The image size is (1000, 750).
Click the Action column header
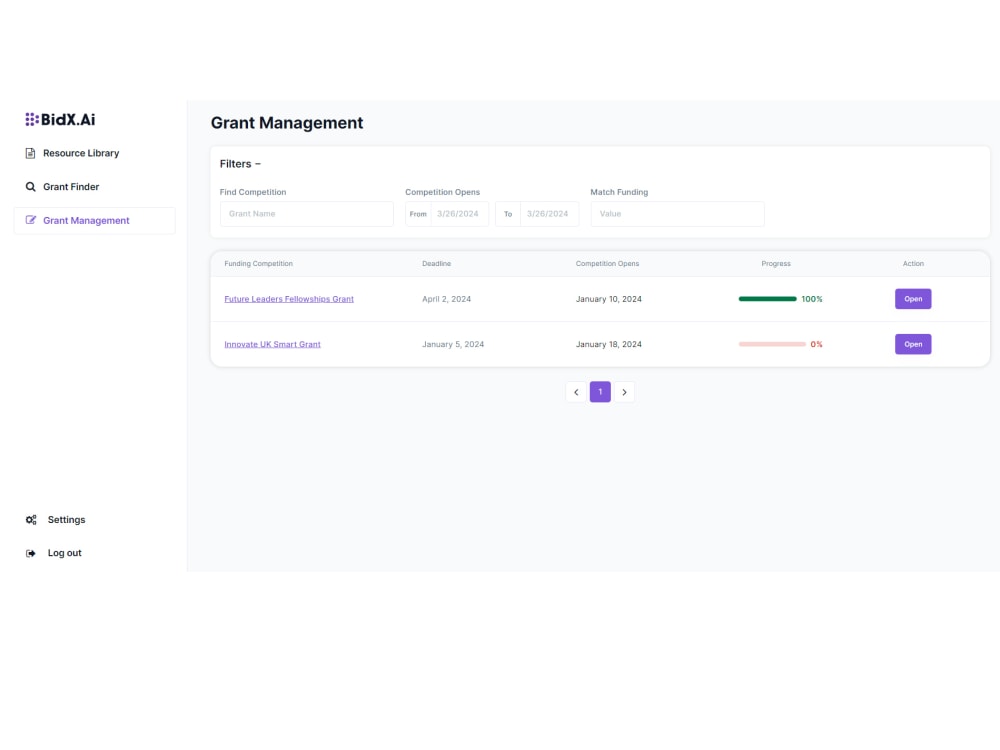pos(913,263)
